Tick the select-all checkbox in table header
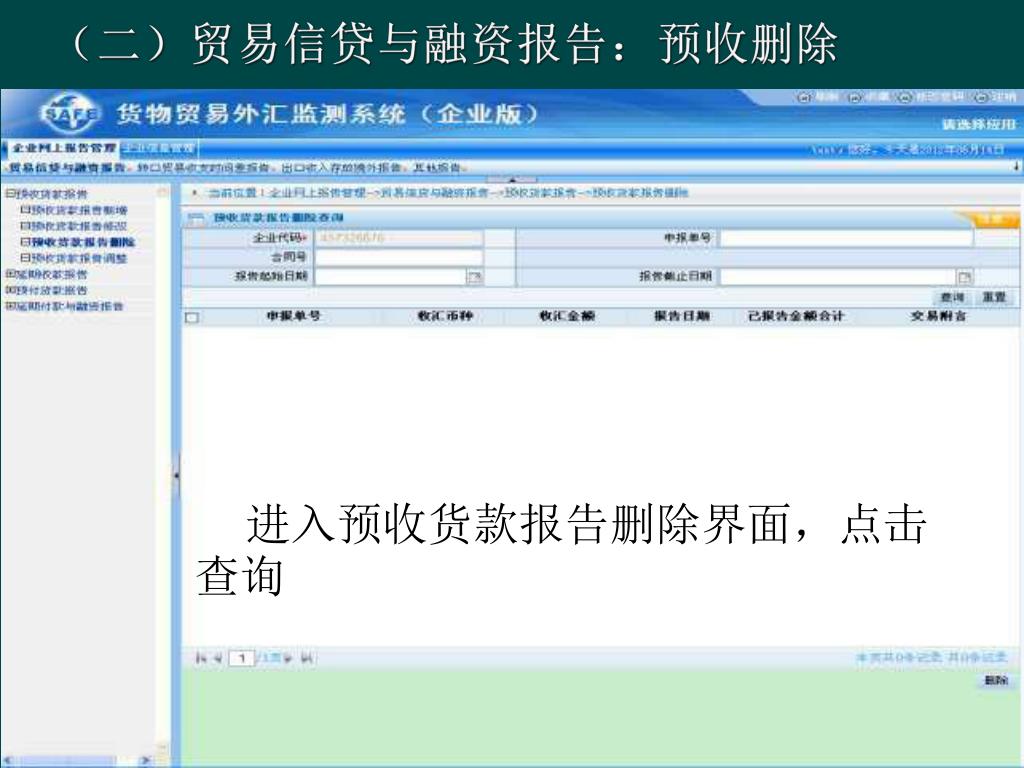The height and width of the screenshot is (768, 1024). [192, 317]
